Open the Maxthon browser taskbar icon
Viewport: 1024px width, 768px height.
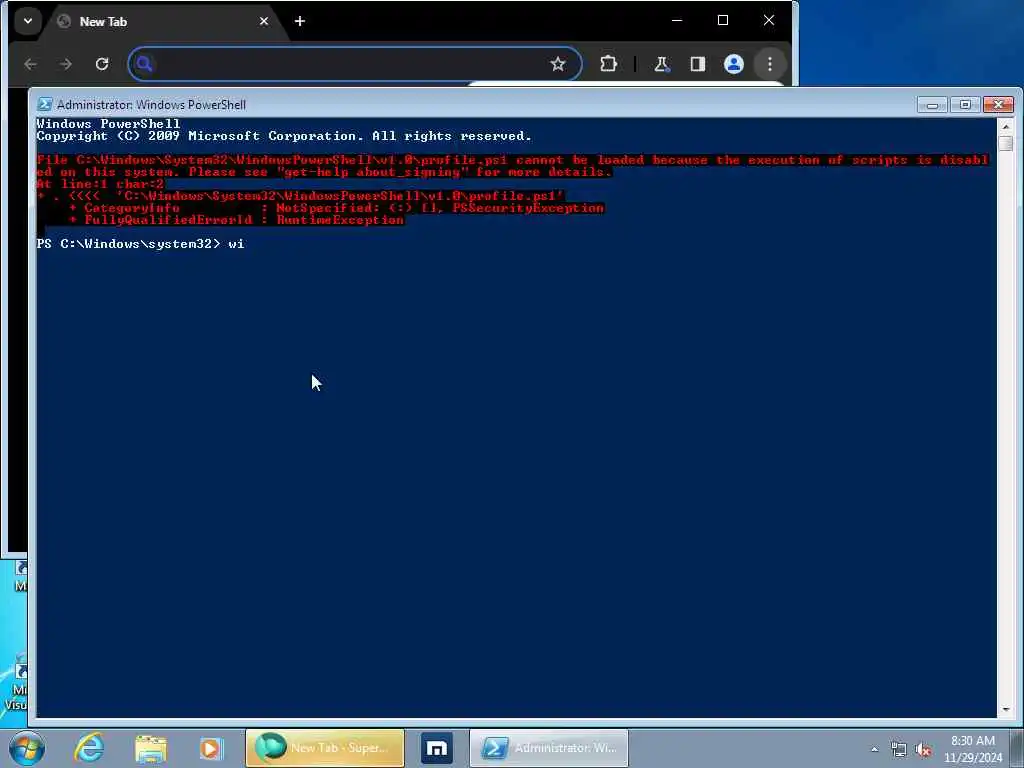436,748
